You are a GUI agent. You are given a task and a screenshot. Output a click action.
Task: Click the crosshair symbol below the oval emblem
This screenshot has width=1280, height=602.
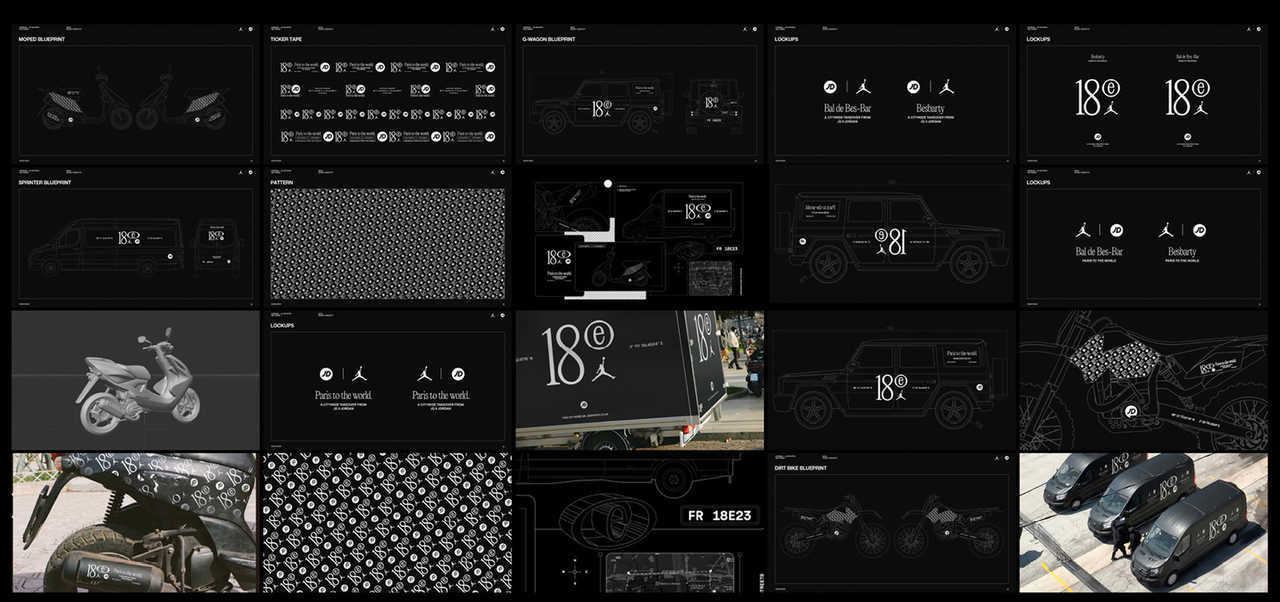(574, 573)
